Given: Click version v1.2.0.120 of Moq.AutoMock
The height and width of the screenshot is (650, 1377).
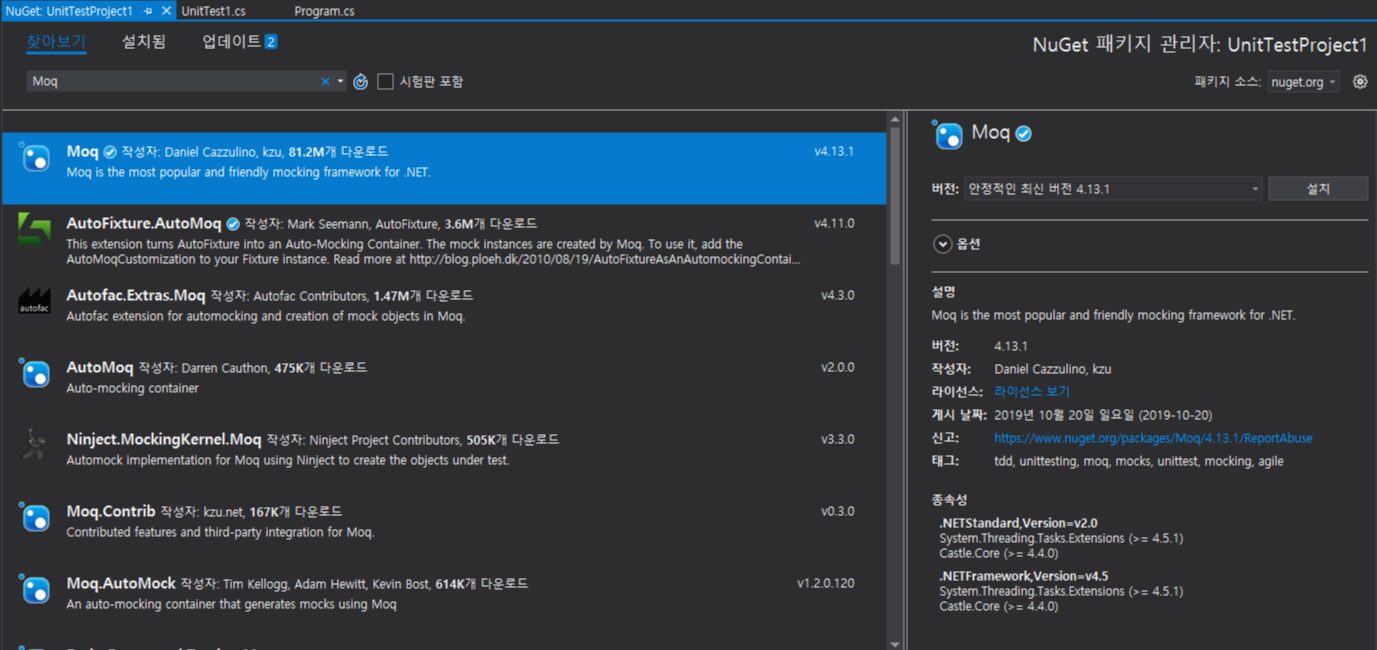Looking at the screenshot, I should tap(826, 584).
